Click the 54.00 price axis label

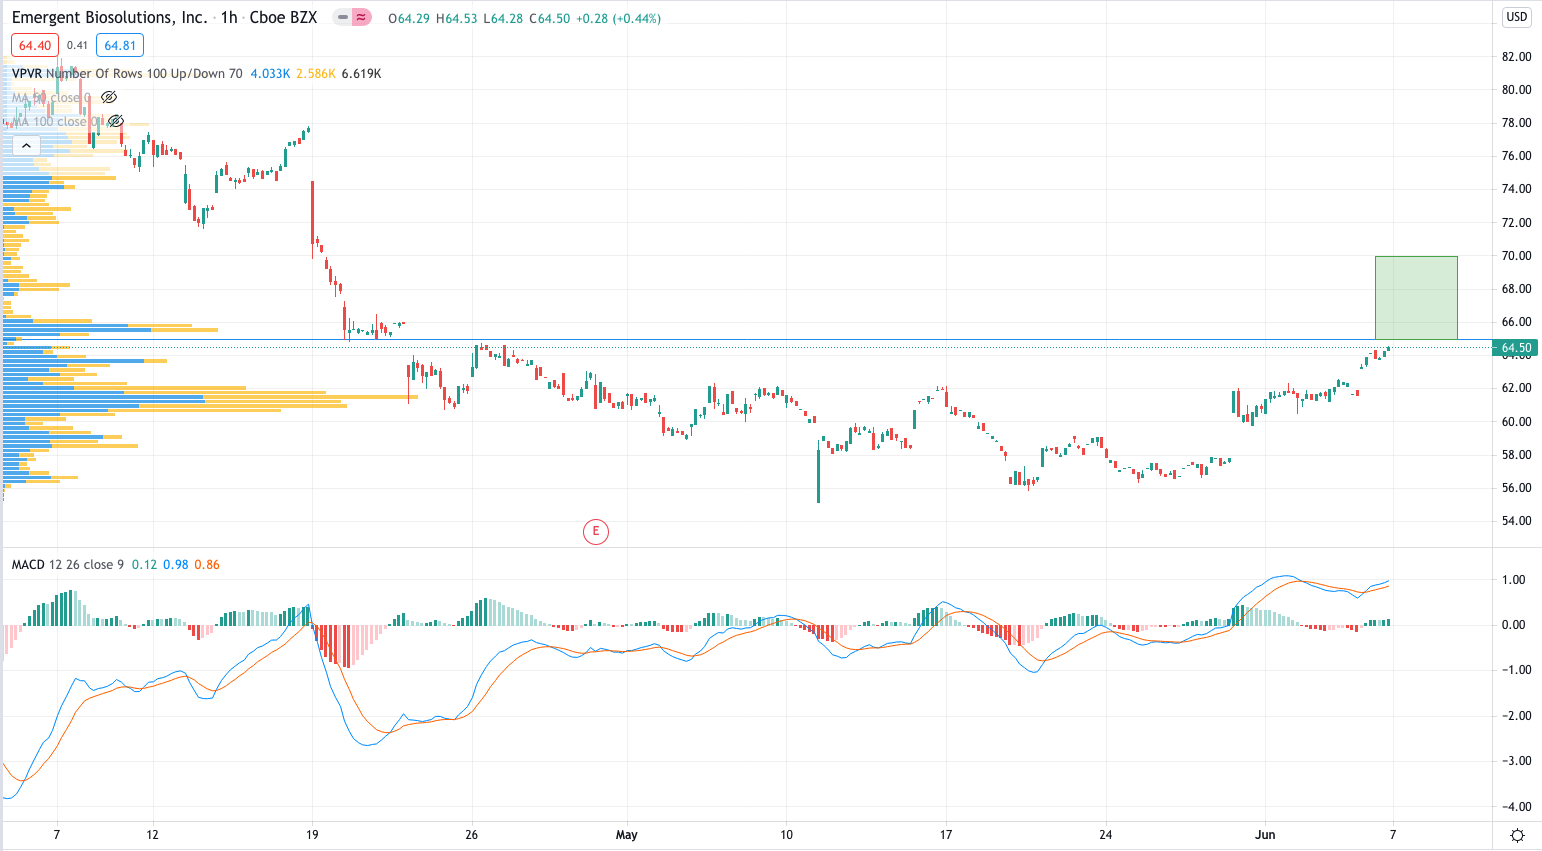click(x=1516, y=521)
